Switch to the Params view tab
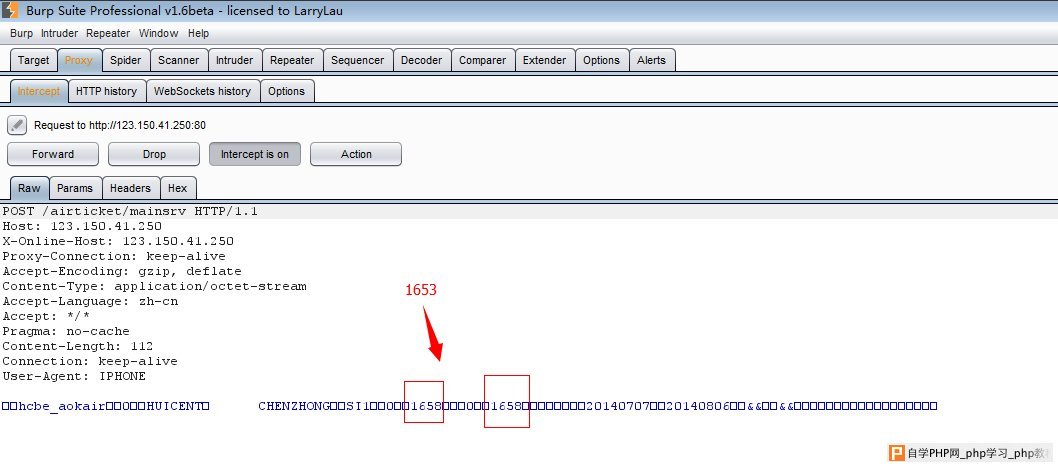Viewport: 1058px width, 467px height. (75, 188)
